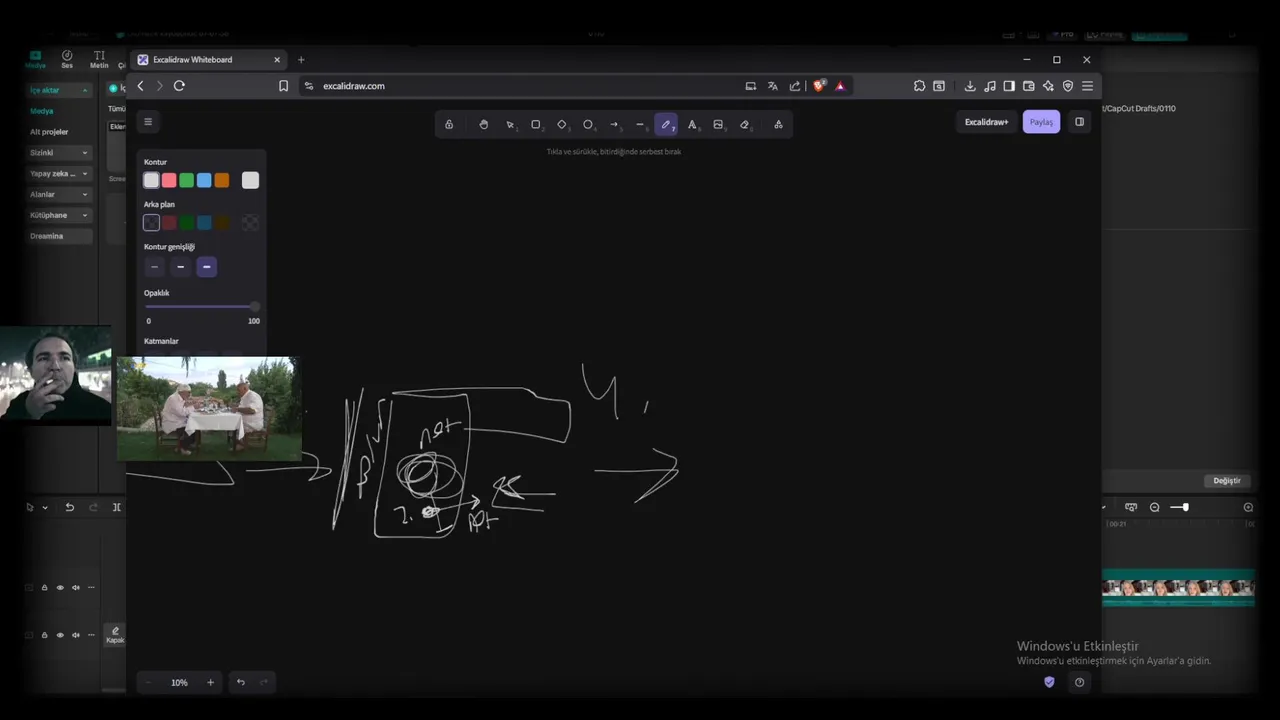Choose the dark green Arka plan background
Viewport: 1280px width, 720px height.
click(x=186, y=223)
